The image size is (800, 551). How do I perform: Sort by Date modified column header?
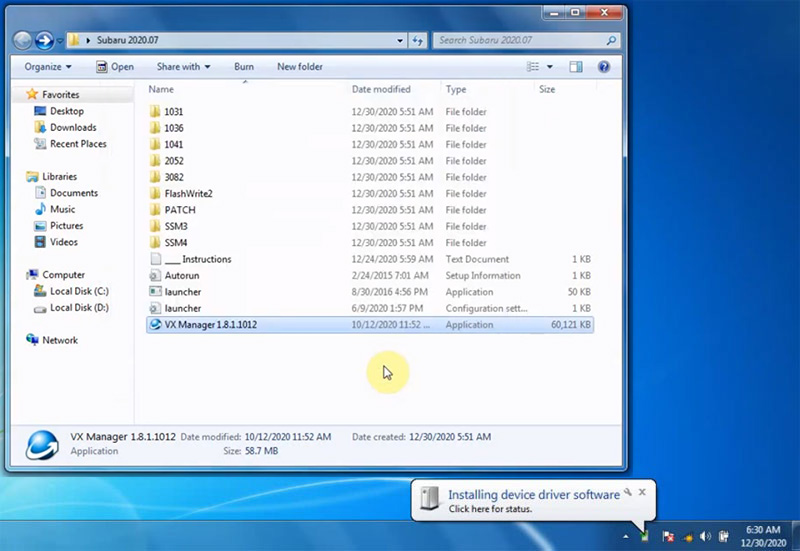[x=381, y=89]
